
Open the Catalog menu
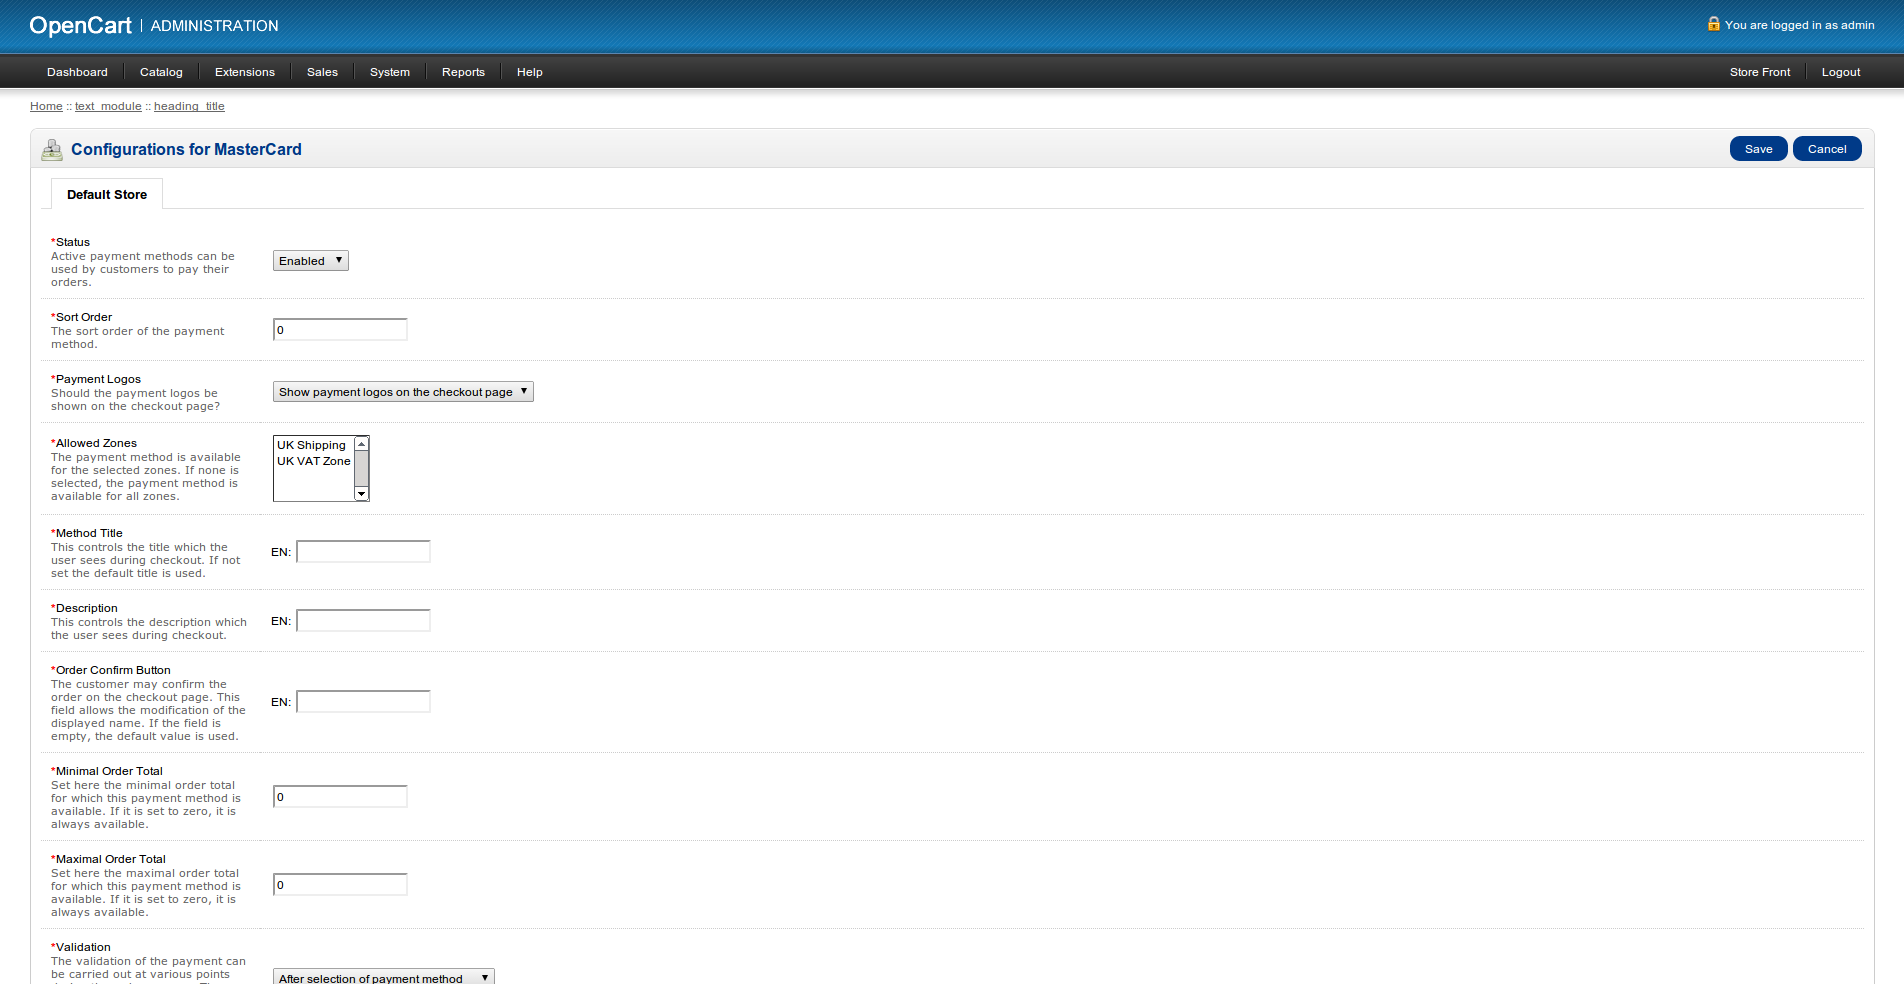pyautogui.click(x=161, y=72)
